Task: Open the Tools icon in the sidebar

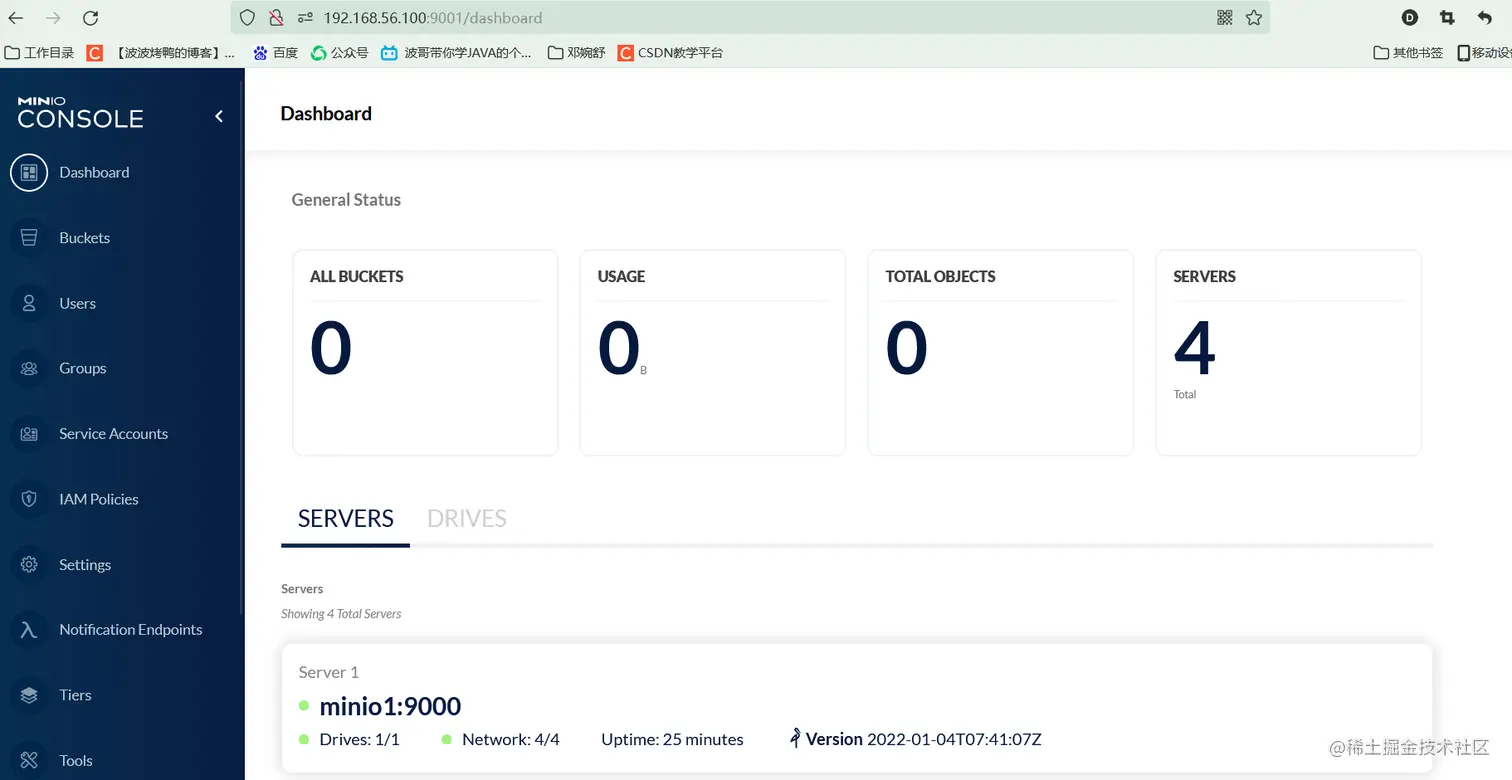Action: point(29,760)
